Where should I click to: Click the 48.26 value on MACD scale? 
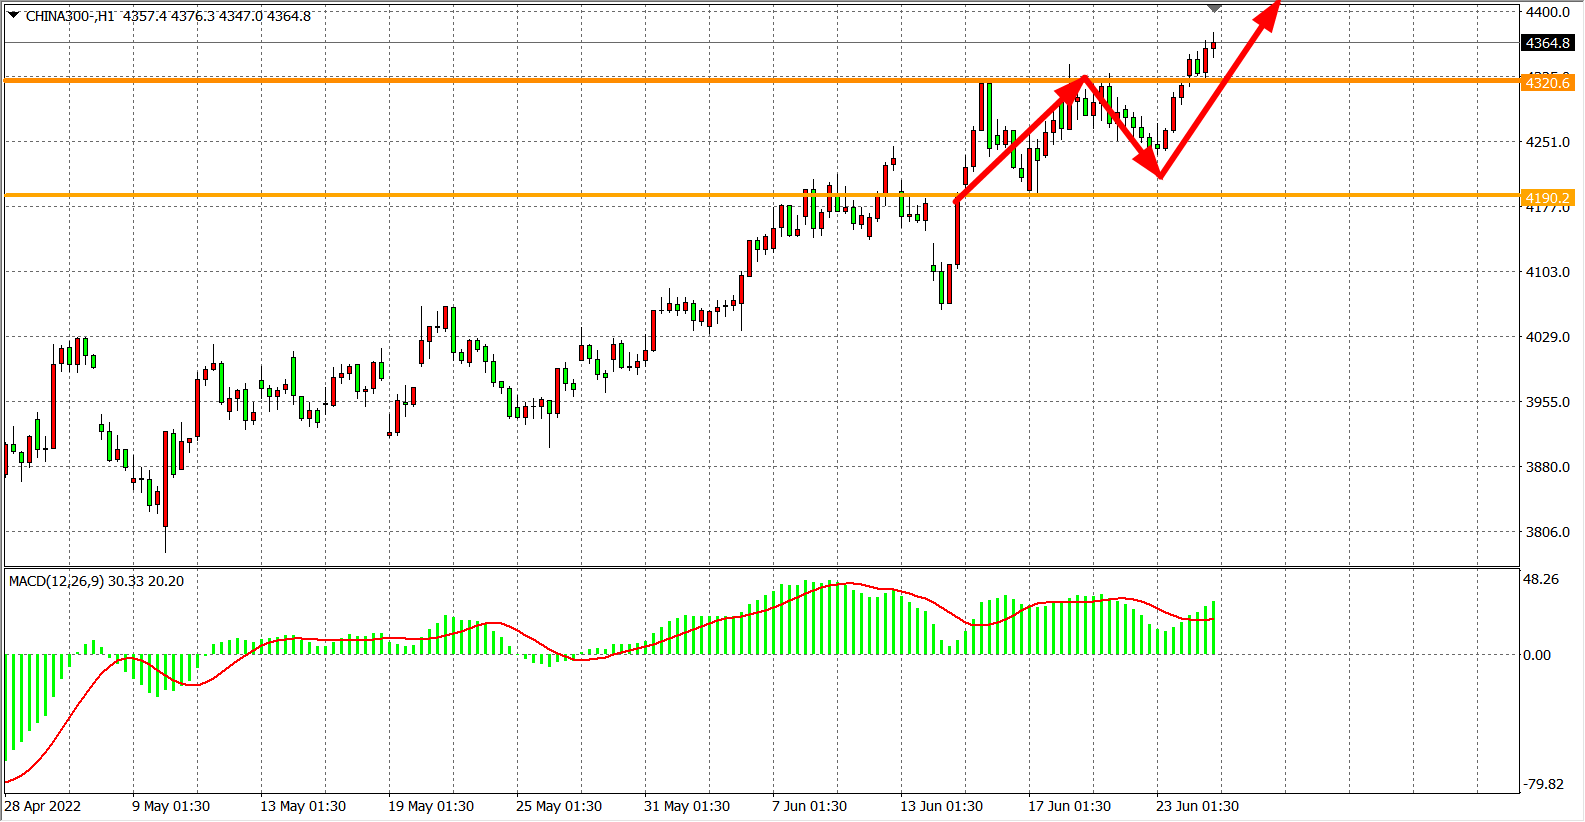click(1540, 579)
